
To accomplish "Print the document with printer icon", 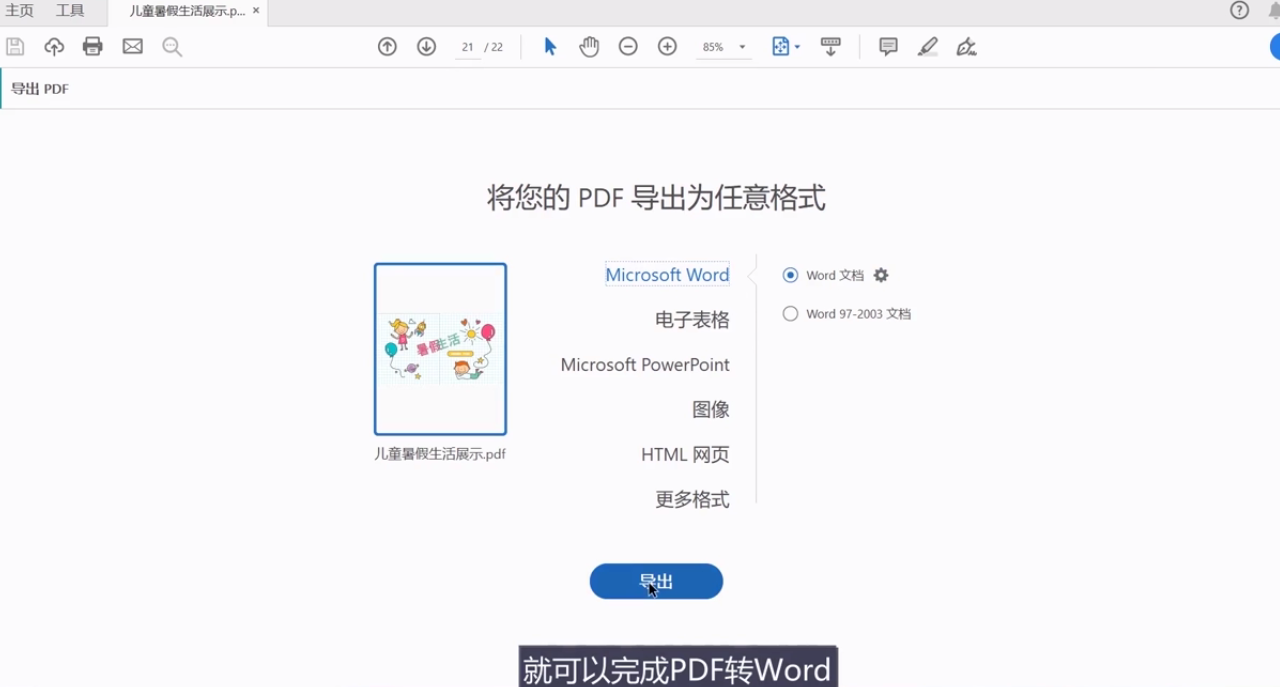I will coord(93,47).
